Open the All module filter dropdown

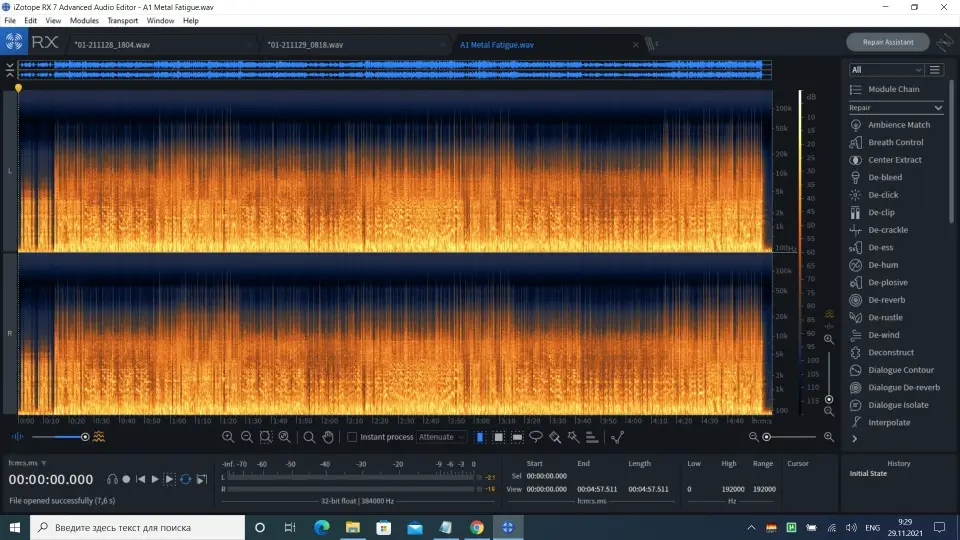click(885, 70)
